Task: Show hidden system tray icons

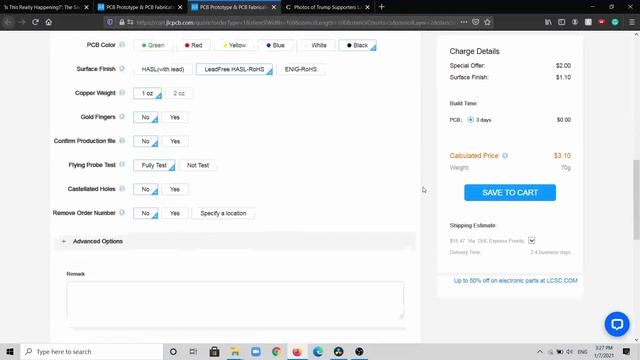Action: point(540,351)
